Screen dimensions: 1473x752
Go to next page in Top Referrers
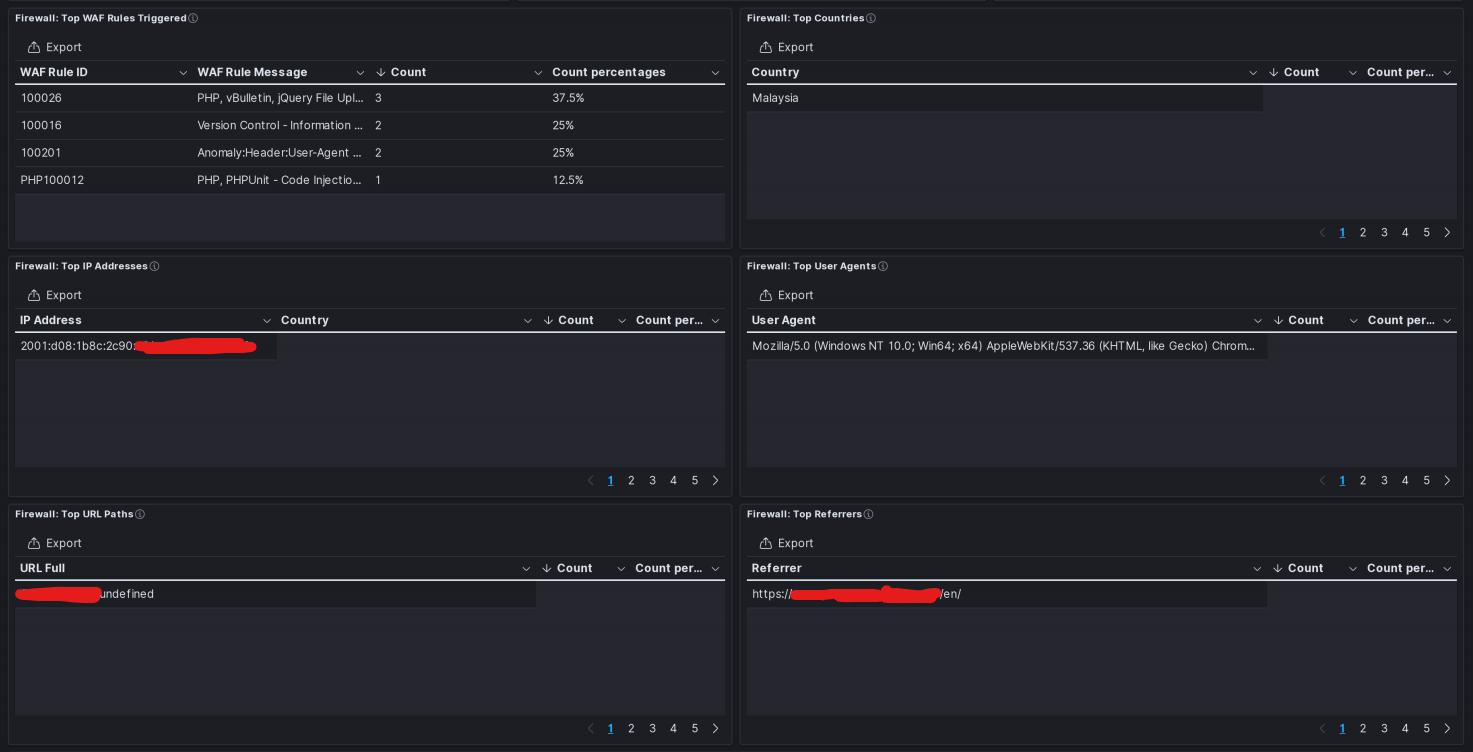(x=1447, y=728)
